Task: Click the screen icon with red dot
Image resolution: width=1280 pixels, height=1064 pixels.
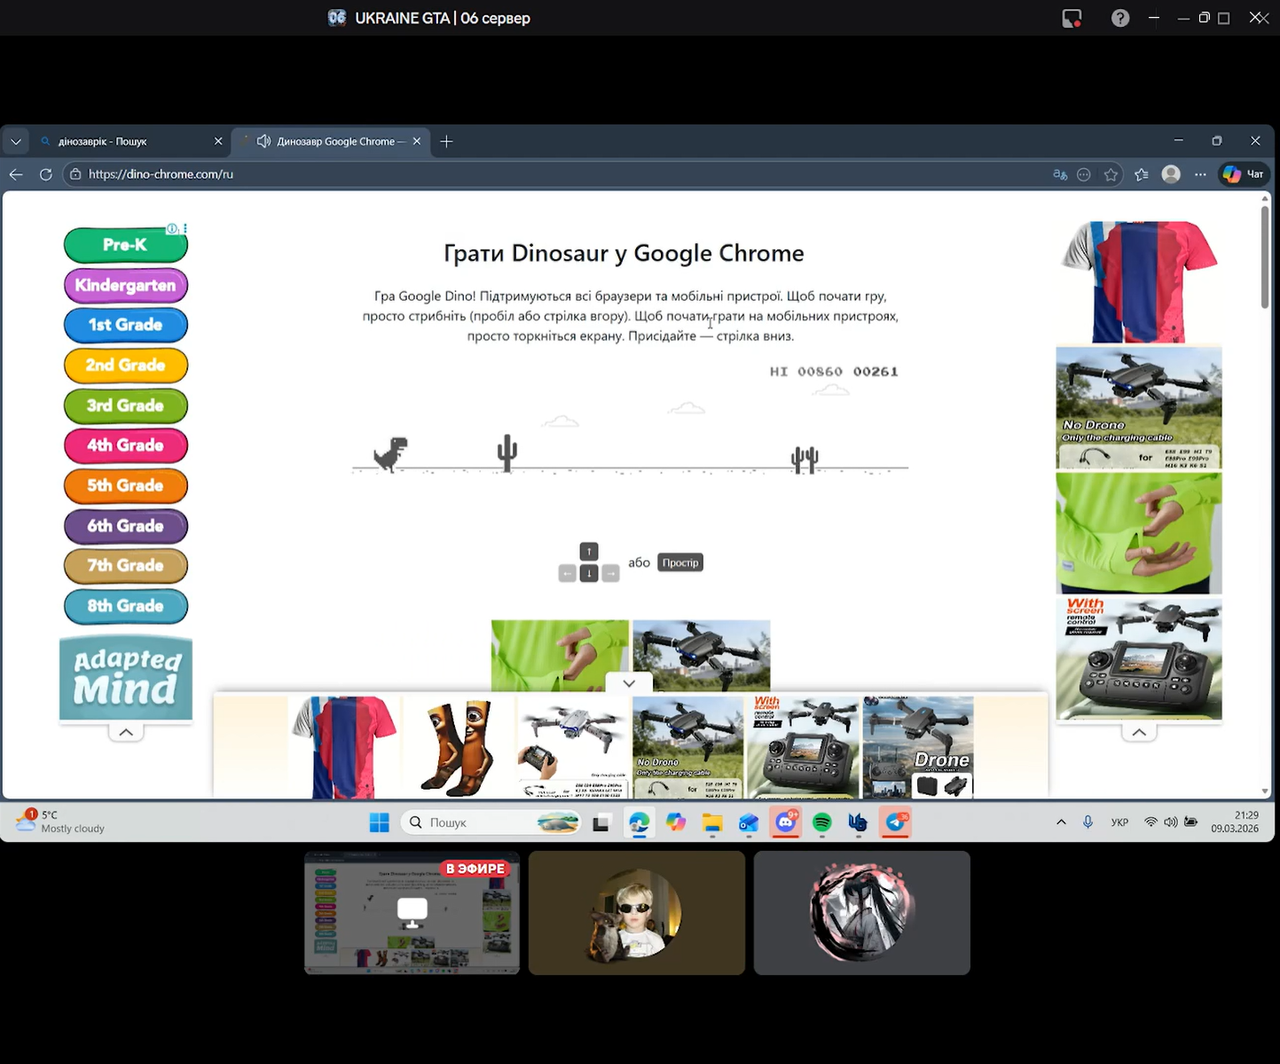Action: [1072, 18]
